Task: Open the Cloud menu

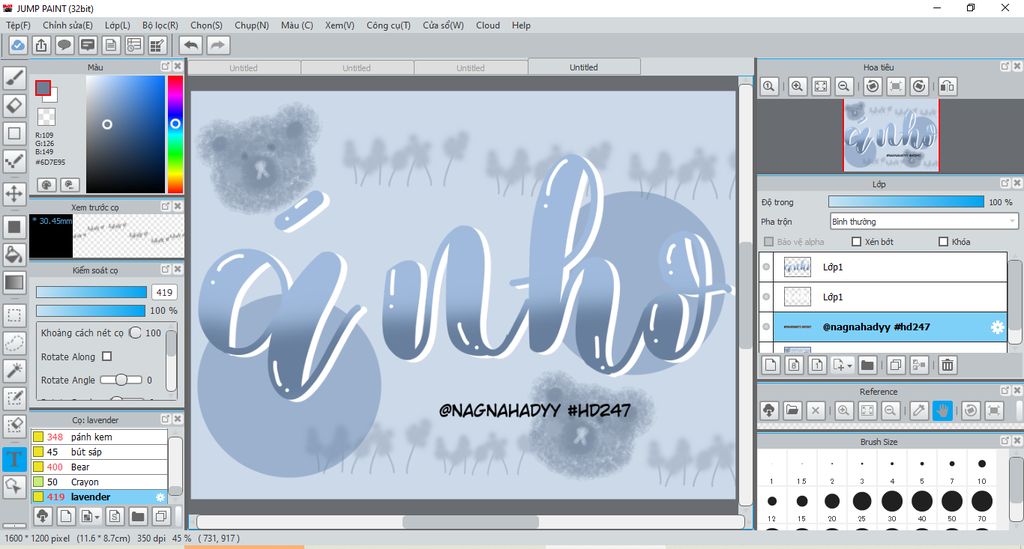Action: [488, 25]
